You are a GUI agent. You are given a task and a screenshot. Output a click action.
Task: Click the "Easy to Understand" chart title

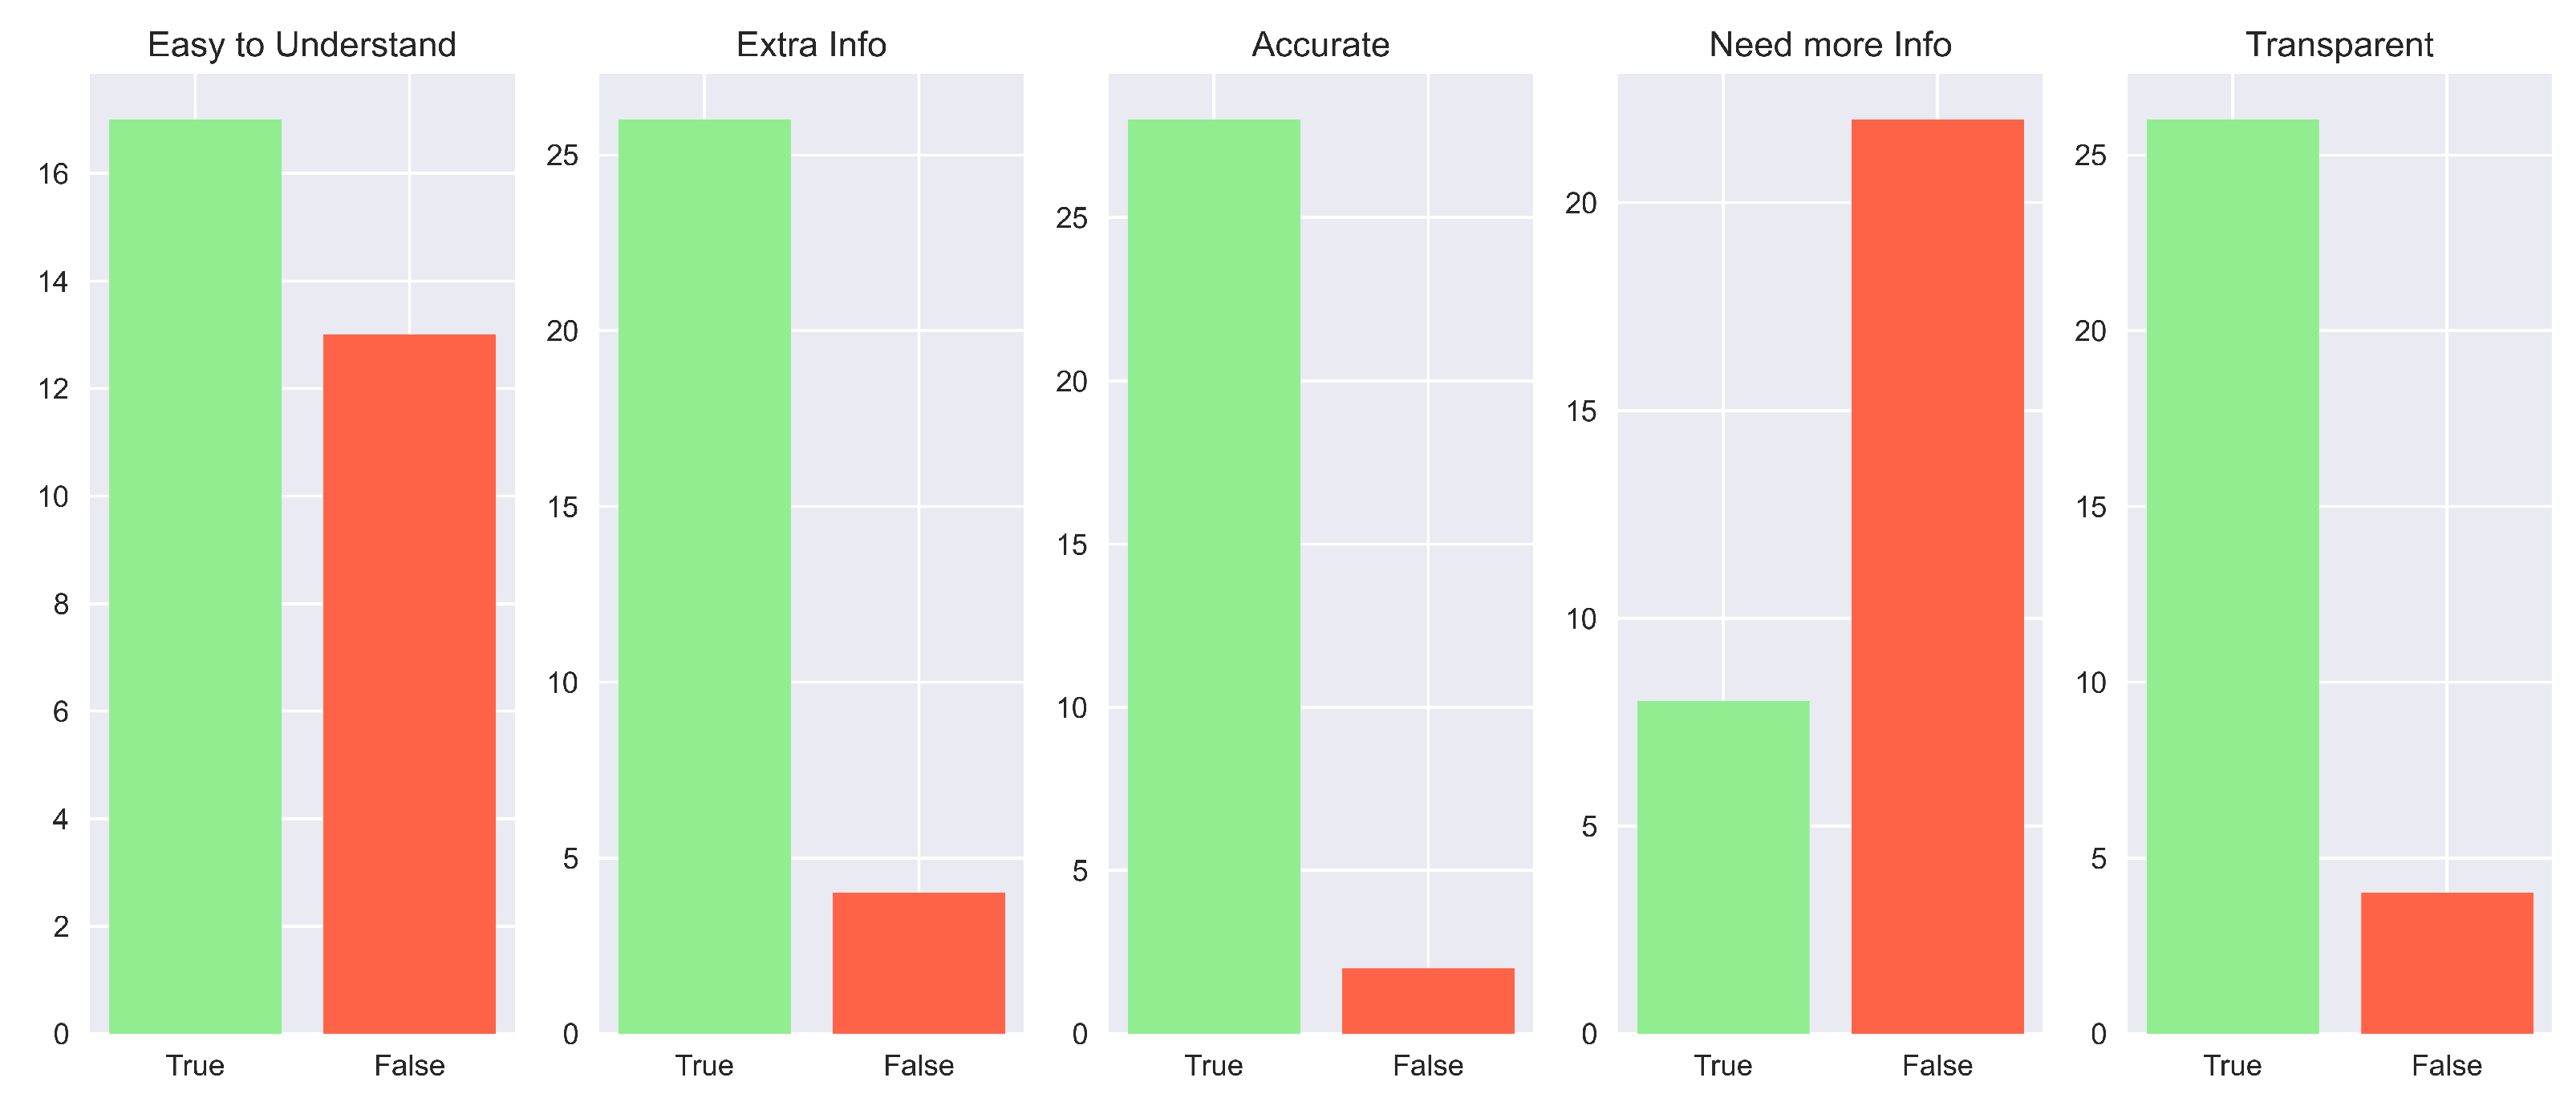point(302,45)
